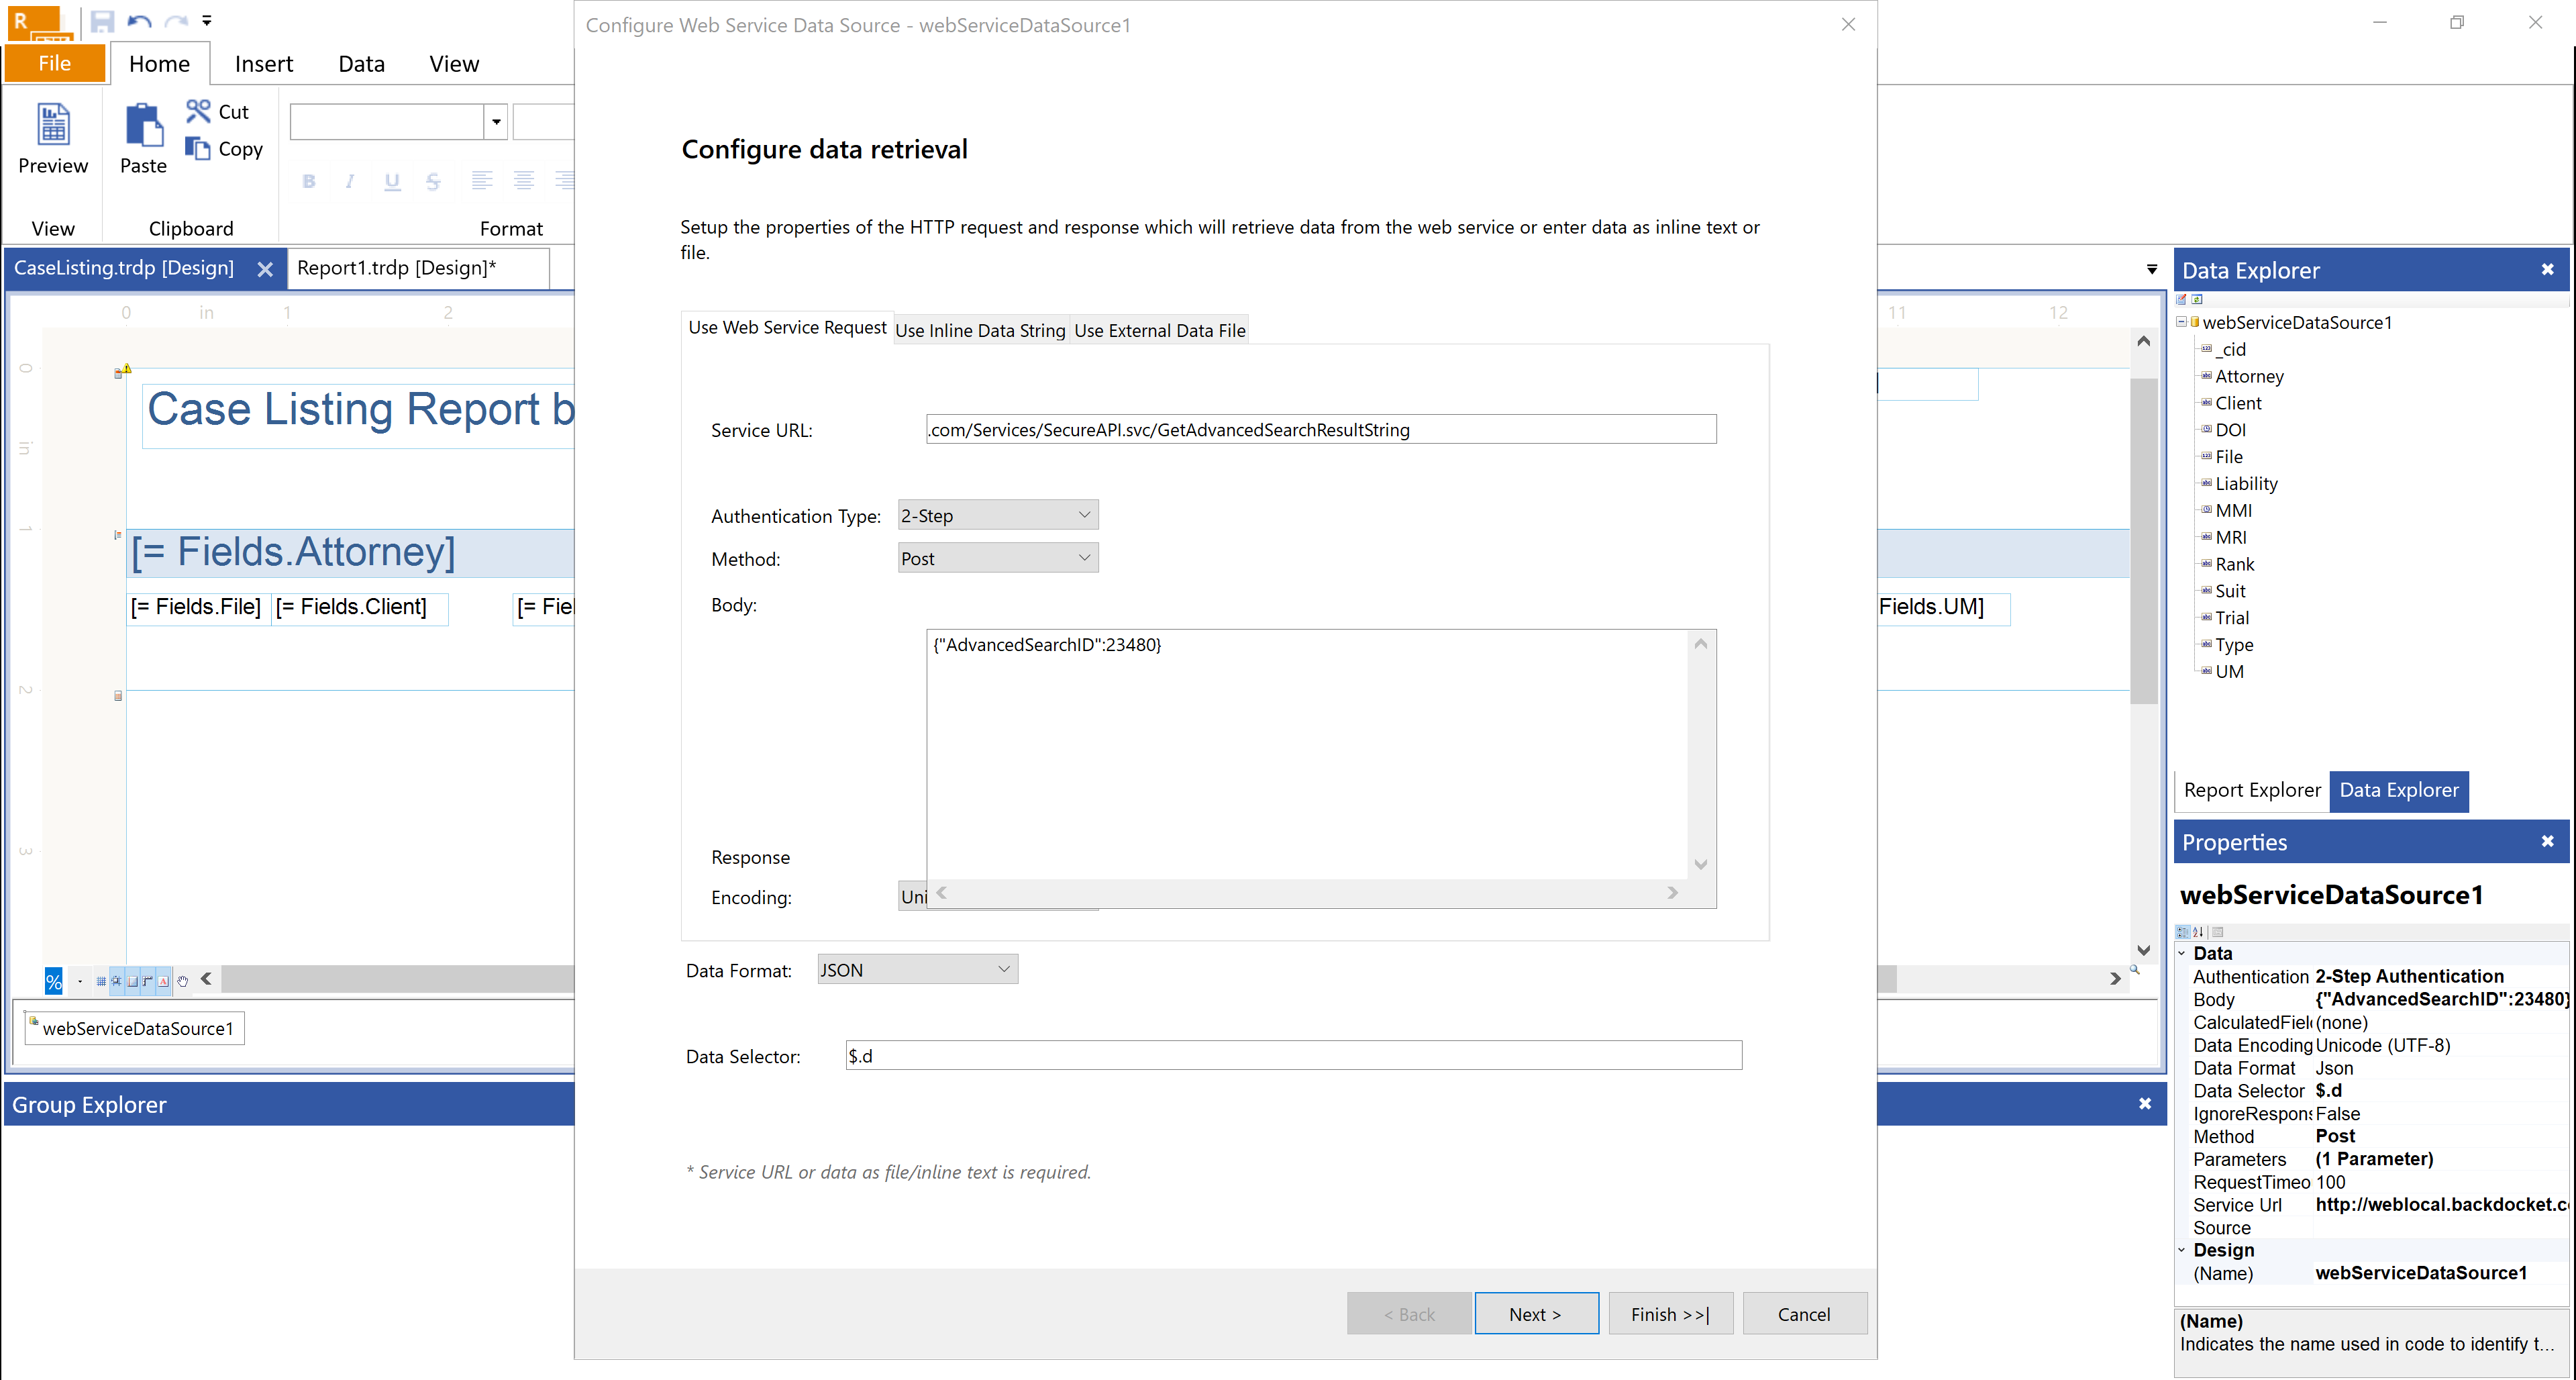Click the Cancel button in wizard
This screenshot has width=2576, height=1380.
[x=1803, y=1314]
